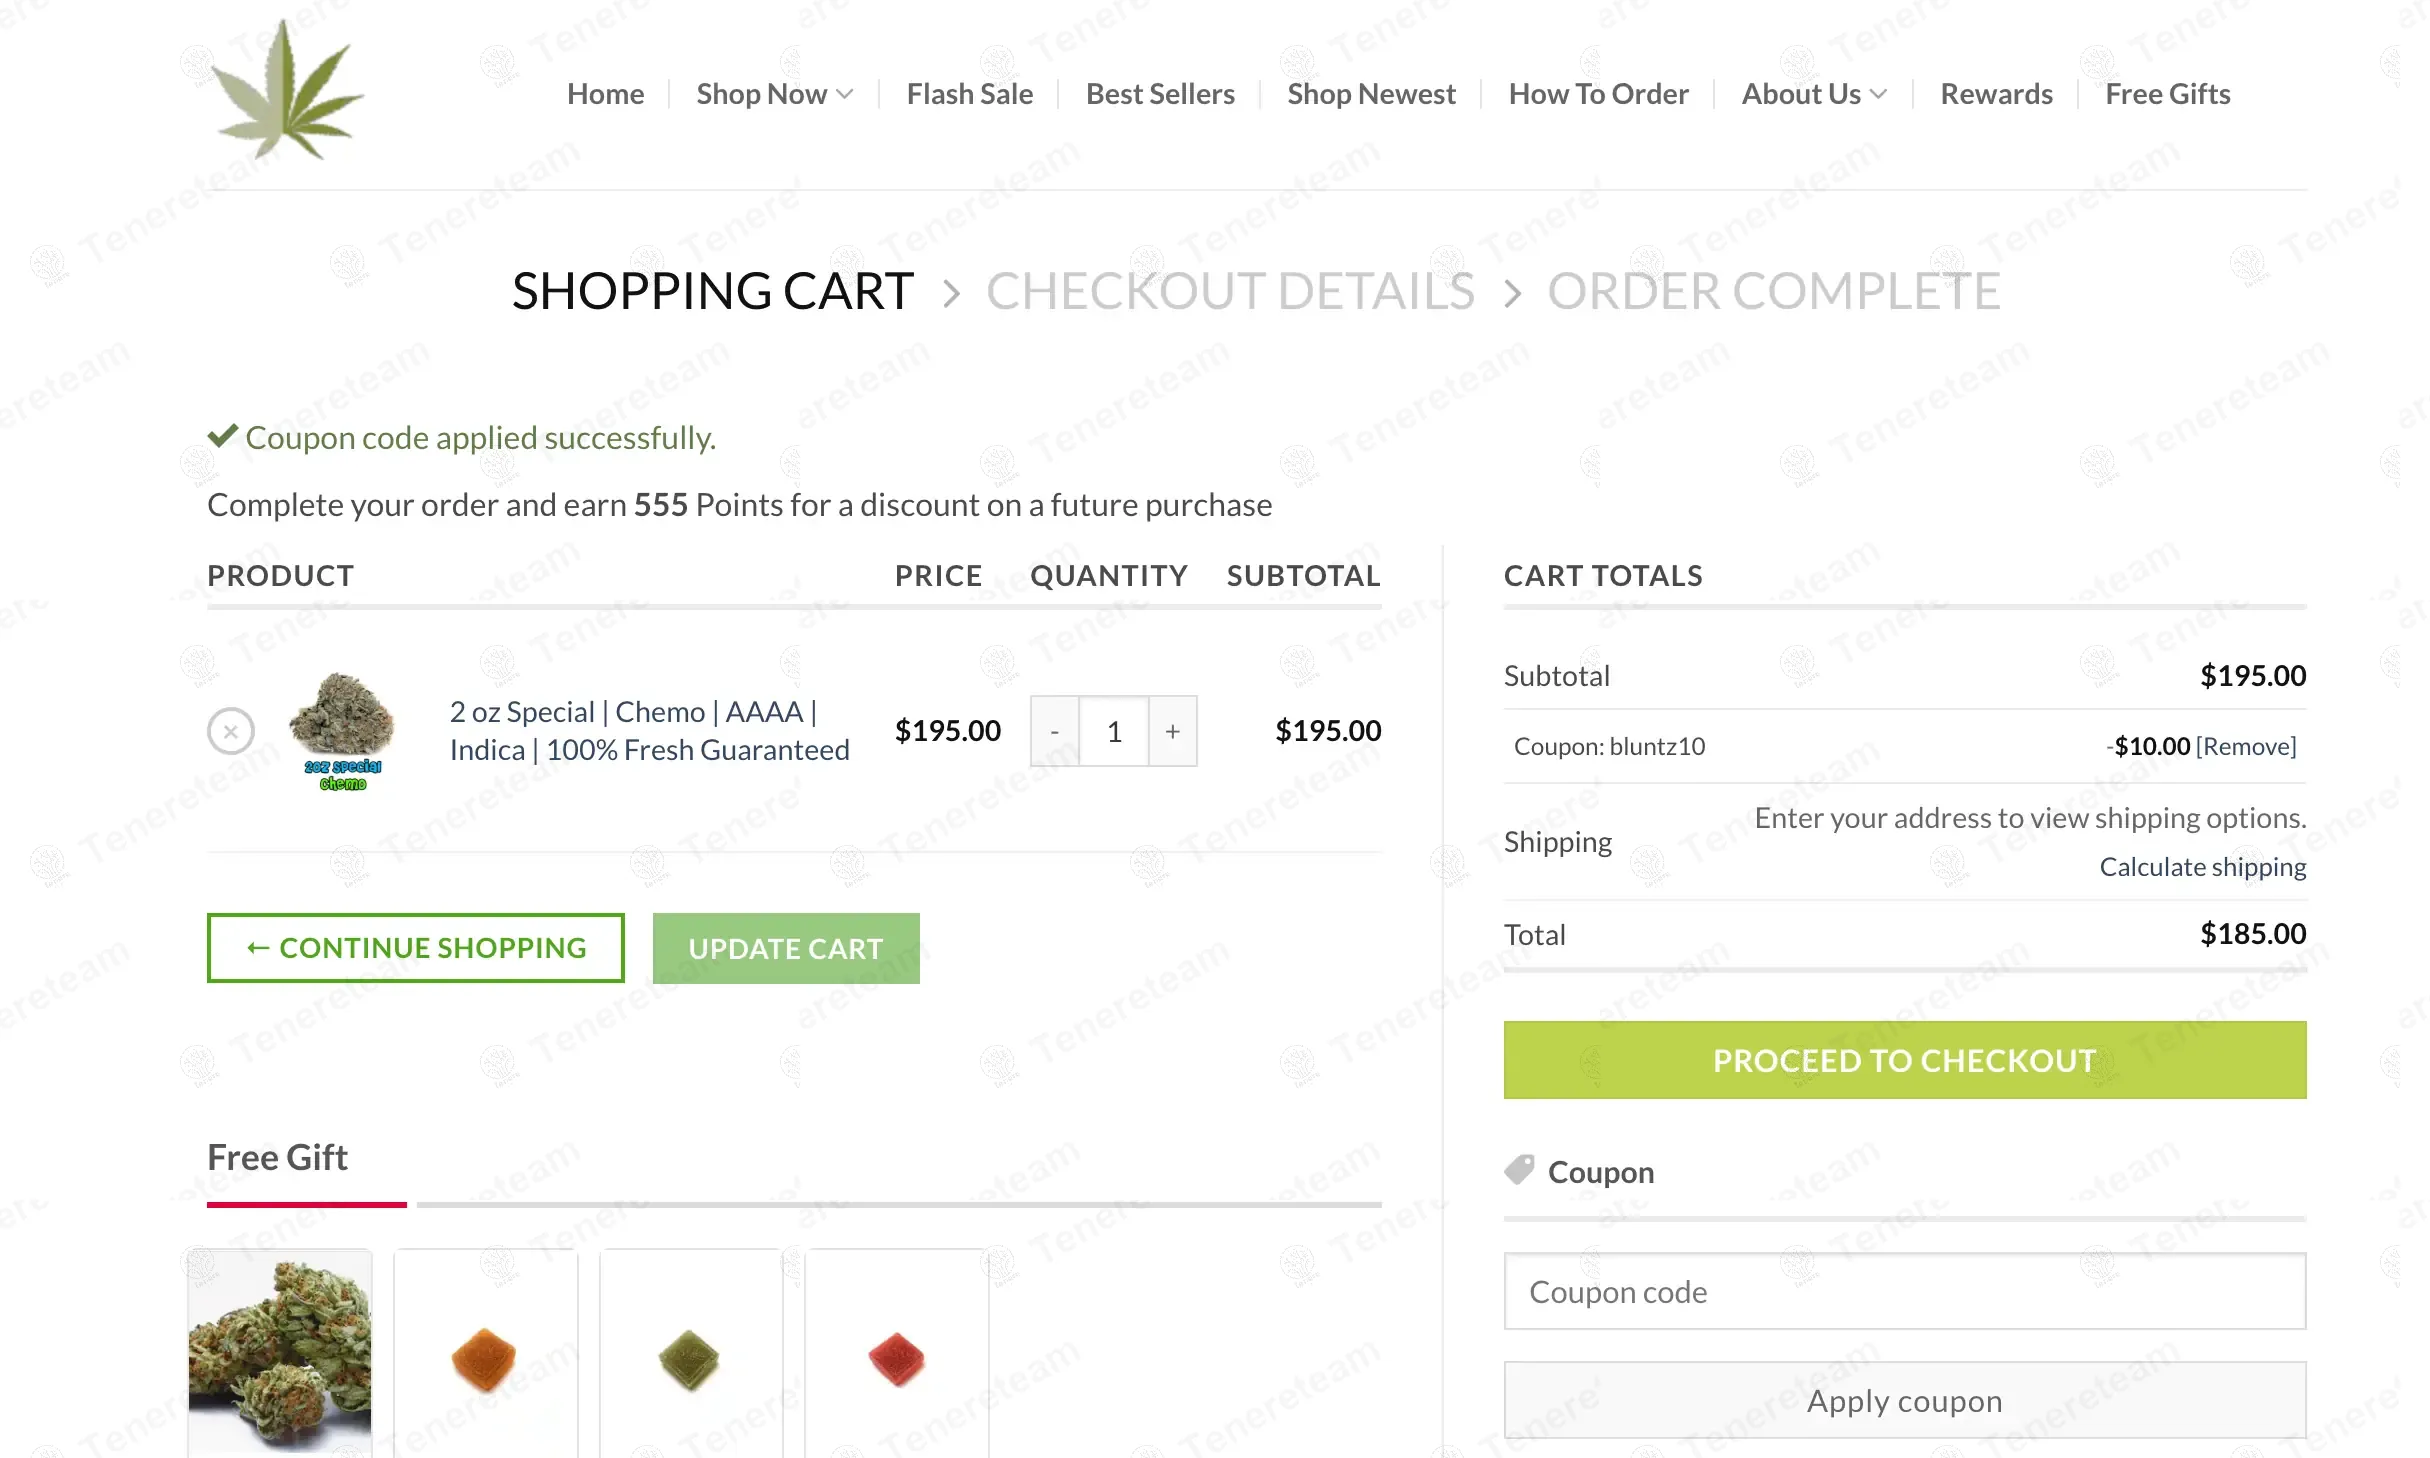The width and height of the screenshot is (2430, 1458).
Task: Click Proceed to Checkout button
Action: pyautogui.click(x=1905, y=1060)
